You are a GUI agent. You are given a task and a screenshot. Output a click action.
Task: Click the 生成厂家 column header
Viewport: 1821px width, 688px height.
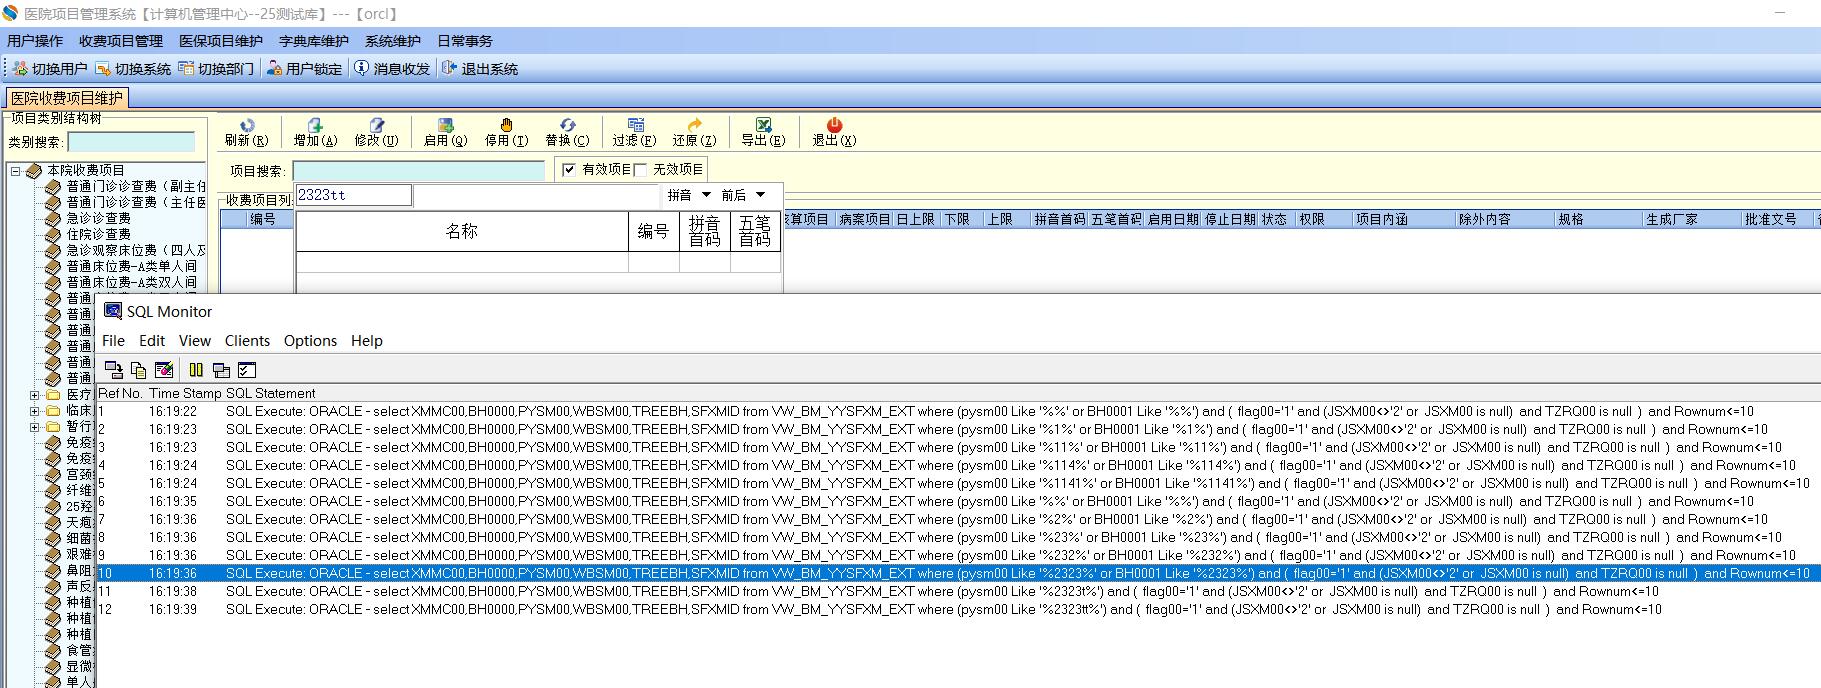click(1690, 219)
